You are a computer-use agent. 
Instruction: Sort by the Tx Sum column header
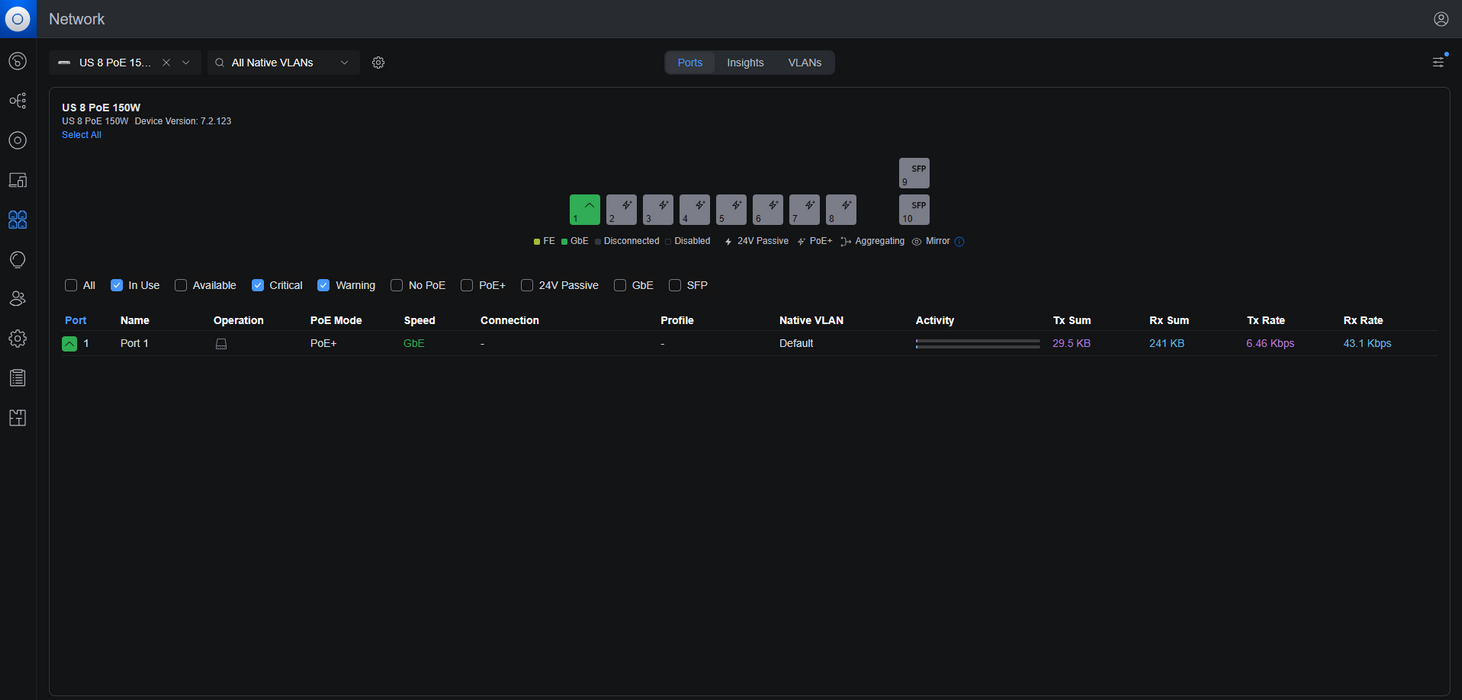pyautogui.click(x=1072, y=320)
